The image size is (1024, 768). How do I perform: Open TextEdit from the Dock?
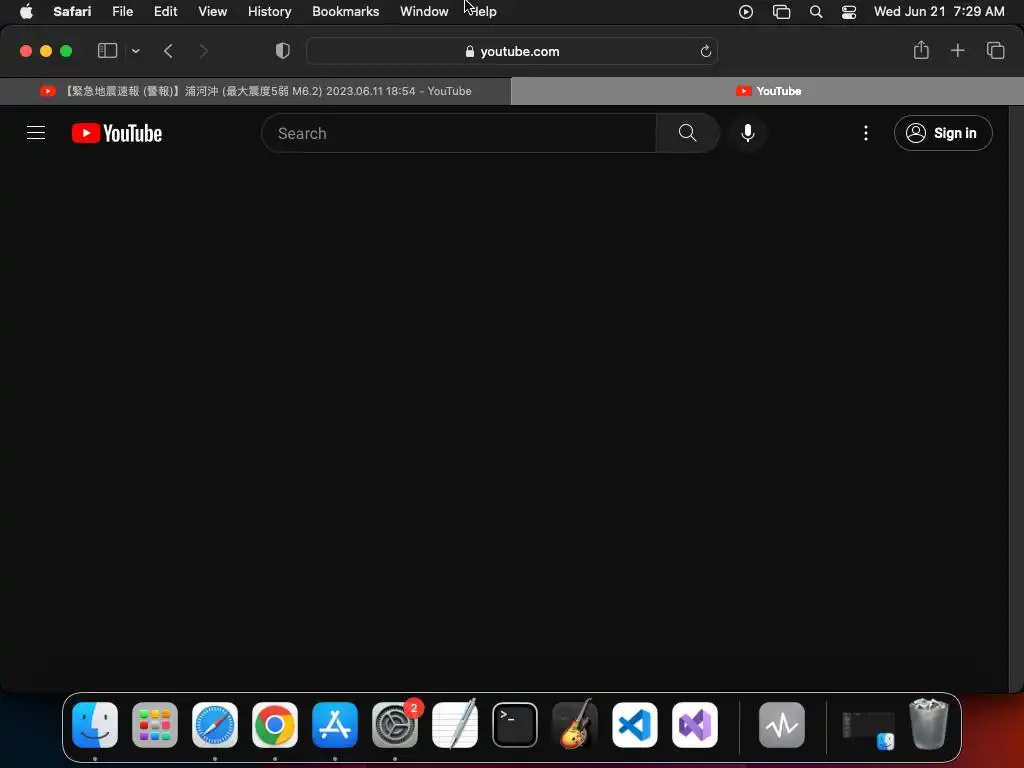tap(455, 725)
